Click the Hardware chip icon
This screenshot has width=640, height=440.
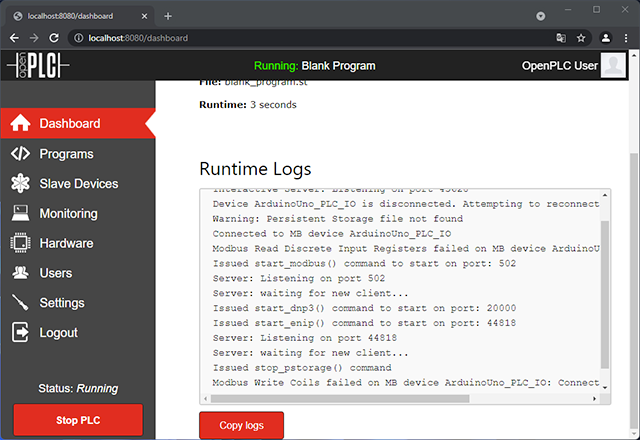tap(20, 243)
